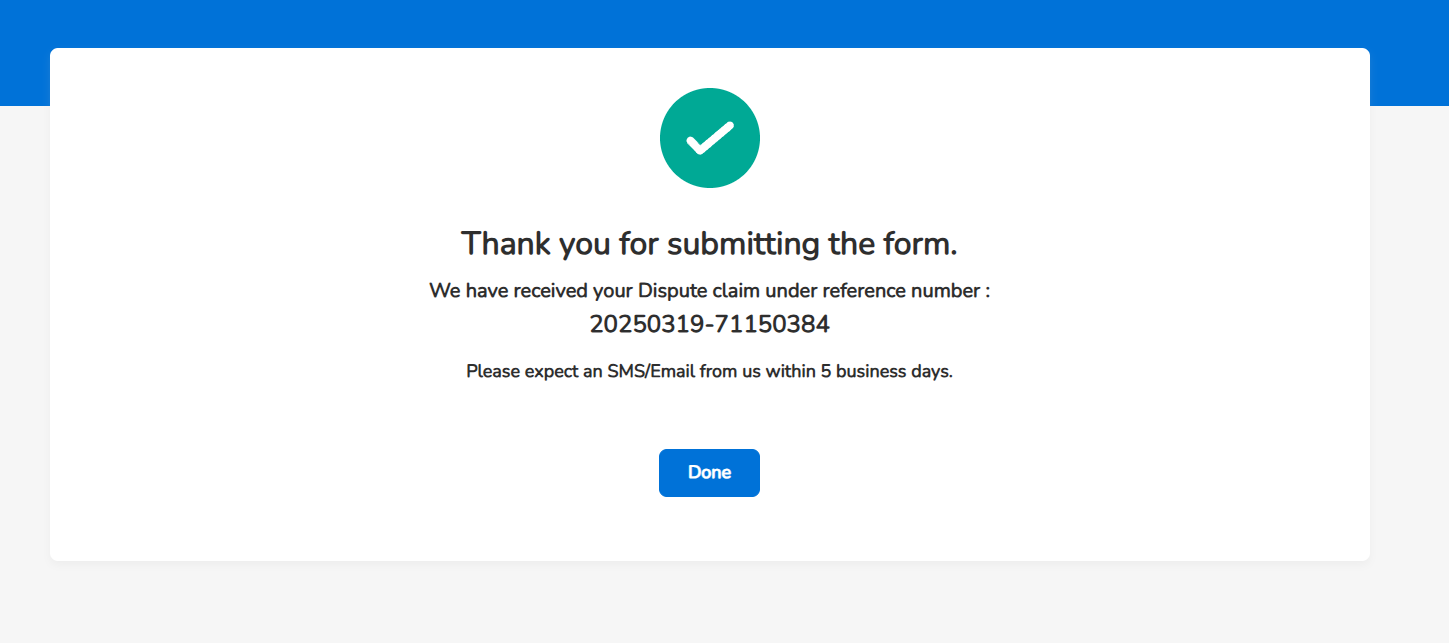Click the SMS/Email business days notice

tap(709, 372)
